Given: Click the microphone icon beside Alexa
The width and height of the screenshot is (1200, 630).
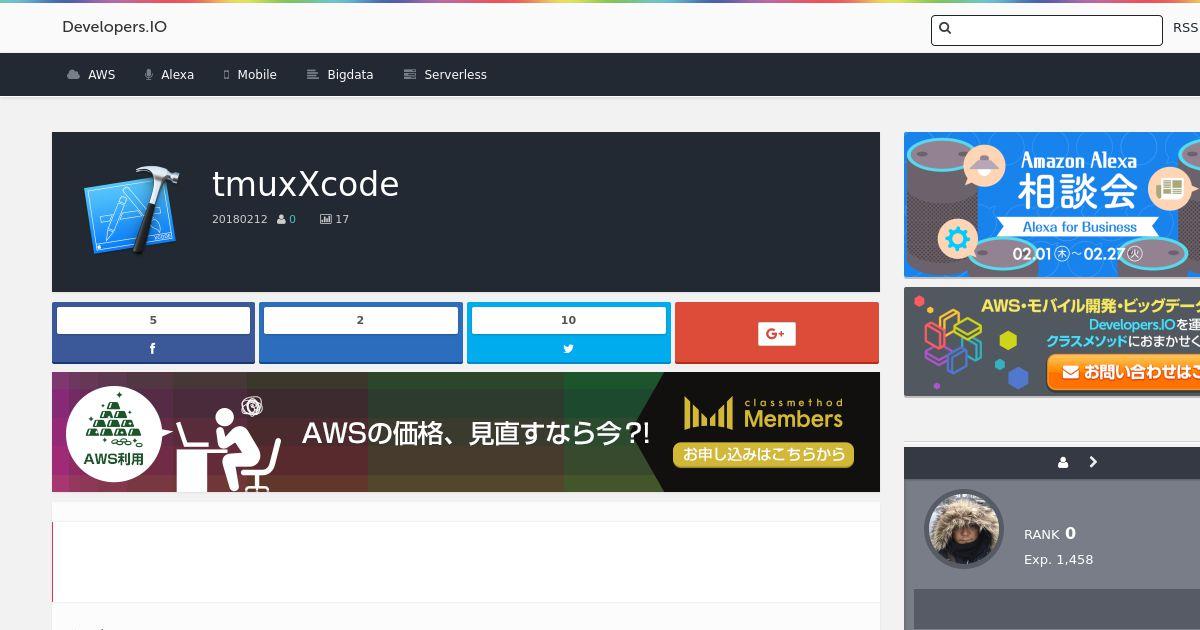Looking at the screenshot, I should coord(148,75).
